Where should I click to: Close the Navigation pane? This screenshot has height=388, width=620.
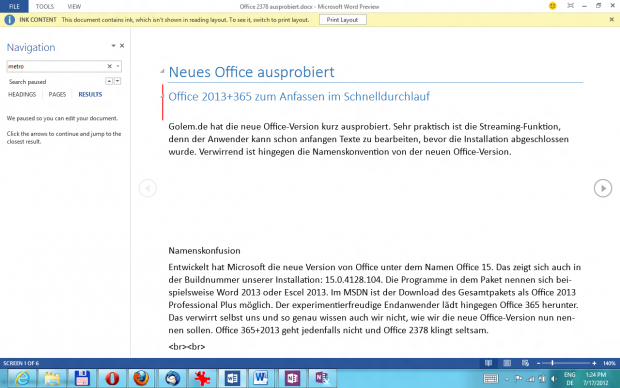[x=122, y=46]
